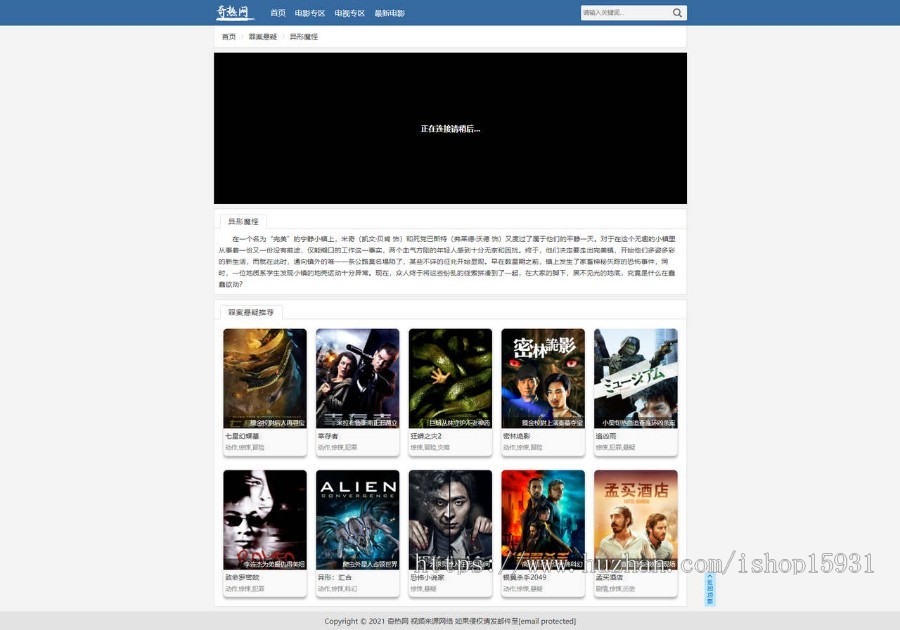Open 电视专区 in the top navigation
The height and width of the screenshot is (630, 900).
tap(350, 13)
